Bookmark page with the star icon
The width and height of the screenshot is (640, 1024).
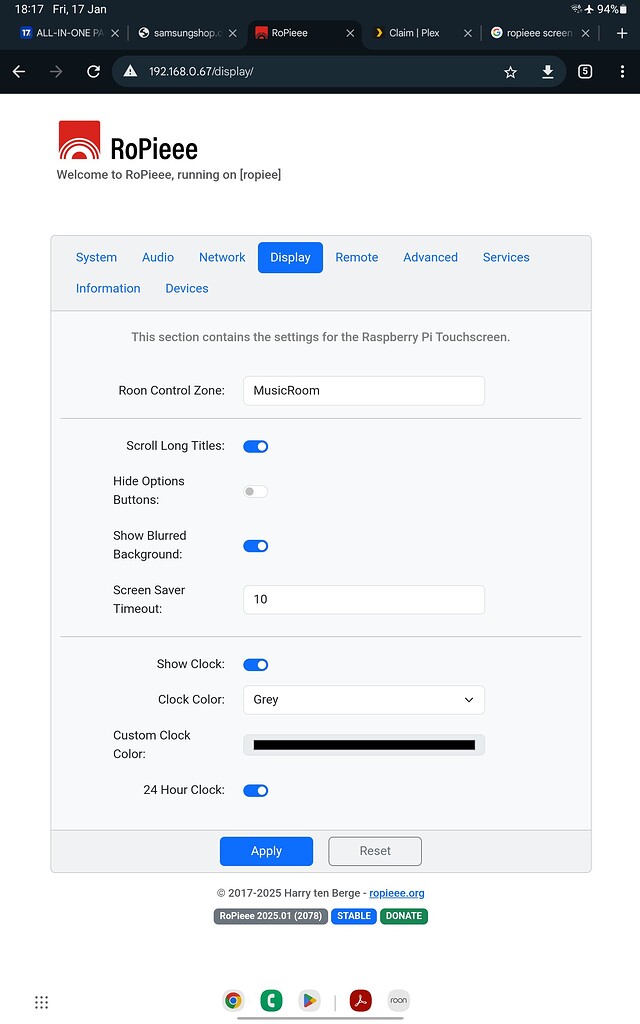pyautogui.click(x=510, y=72)
